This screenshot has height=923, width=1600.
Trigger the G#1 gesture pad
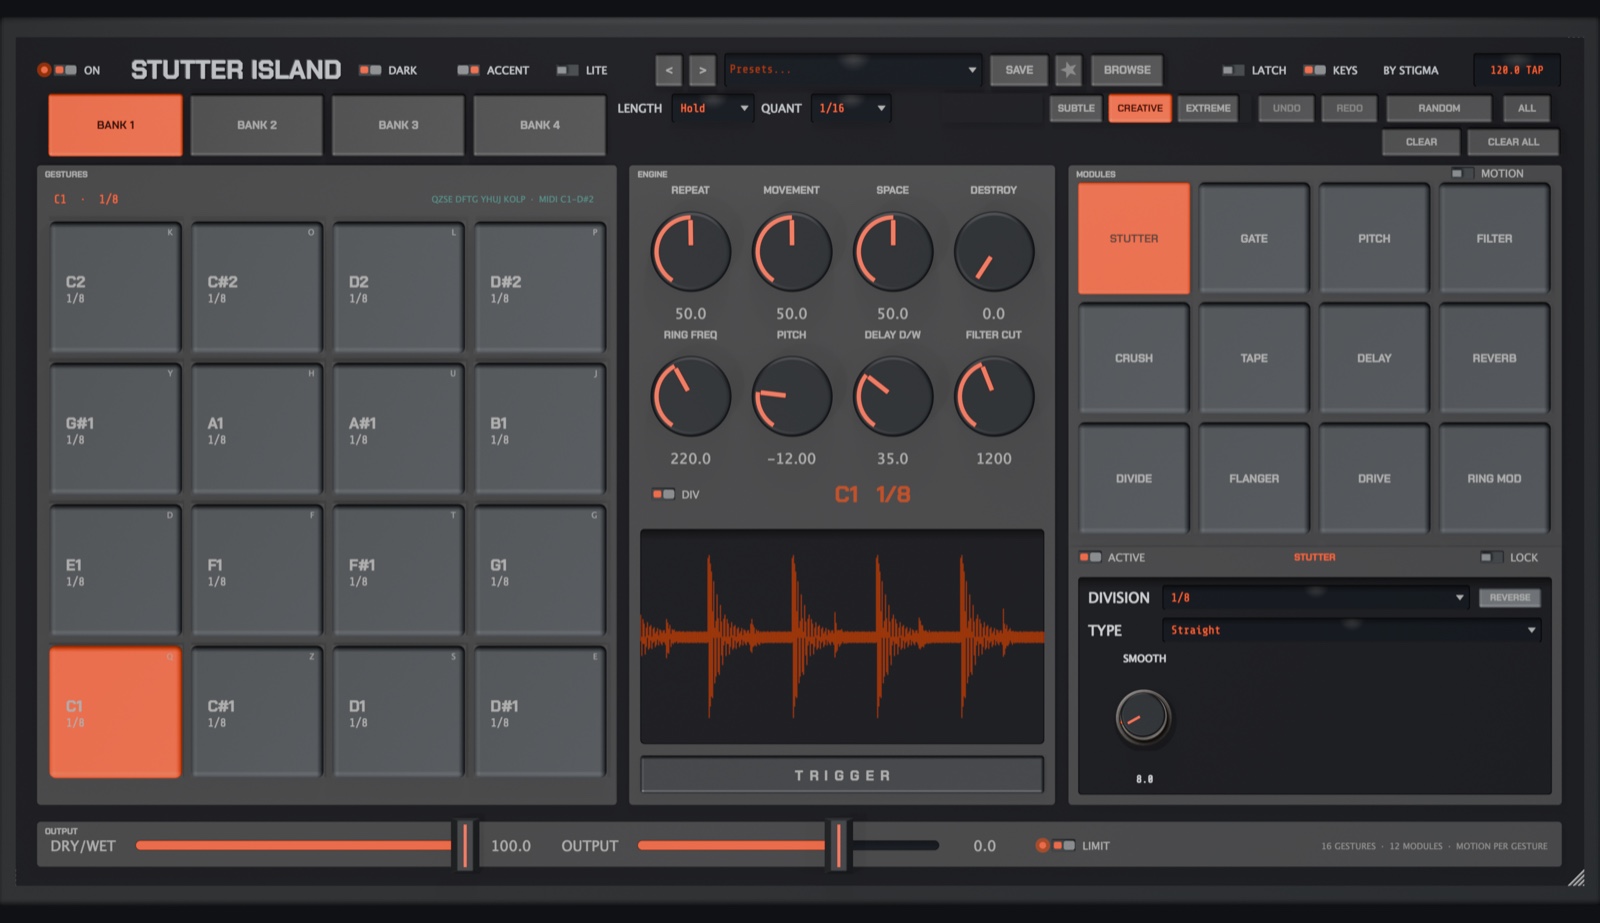click(115, 429)
